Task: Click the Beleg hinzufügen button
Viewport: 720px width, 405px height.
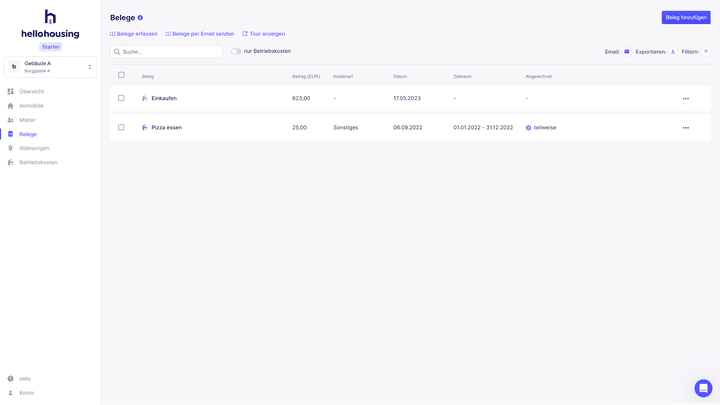Action: click(x=686, y=17)
